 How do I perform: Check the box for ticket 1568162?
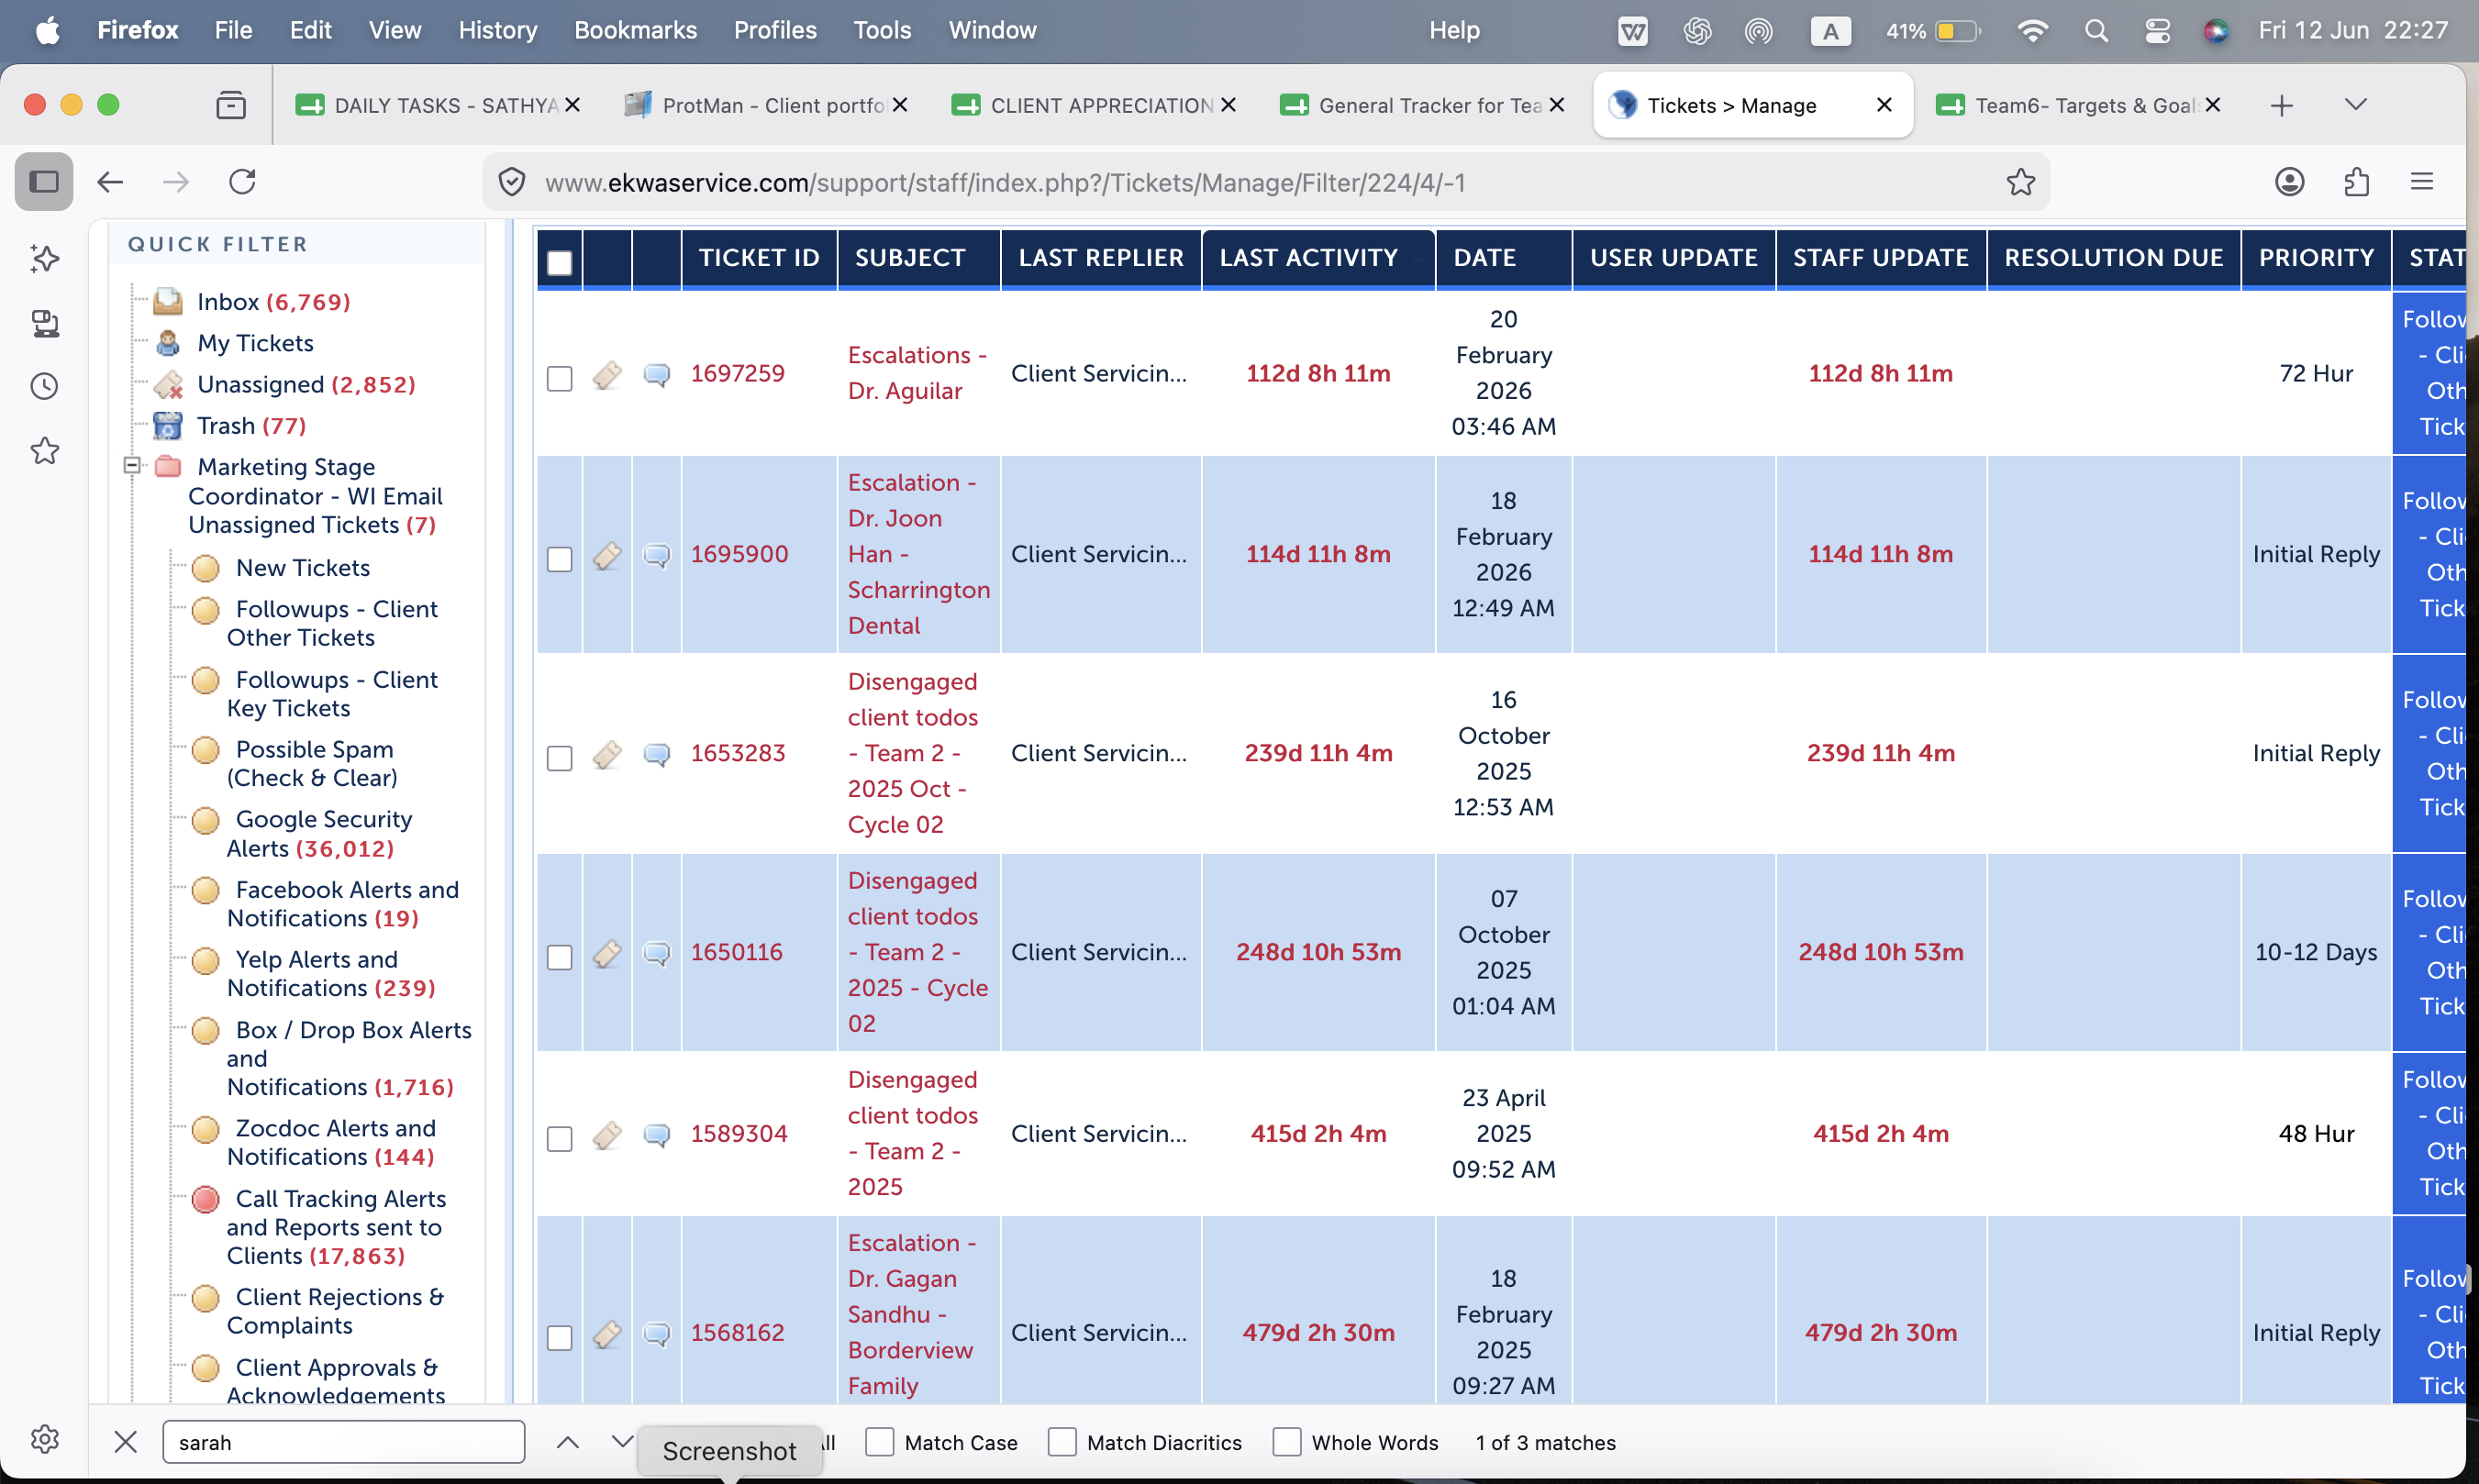pos(560,1338)
